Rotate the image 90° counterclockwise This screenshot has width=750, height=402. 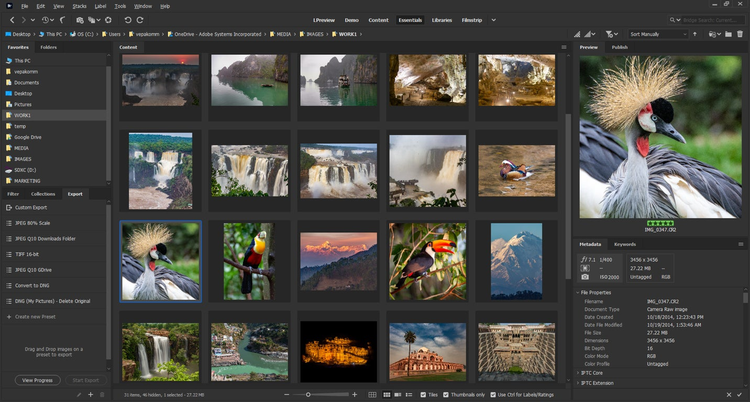pos(127,19)
